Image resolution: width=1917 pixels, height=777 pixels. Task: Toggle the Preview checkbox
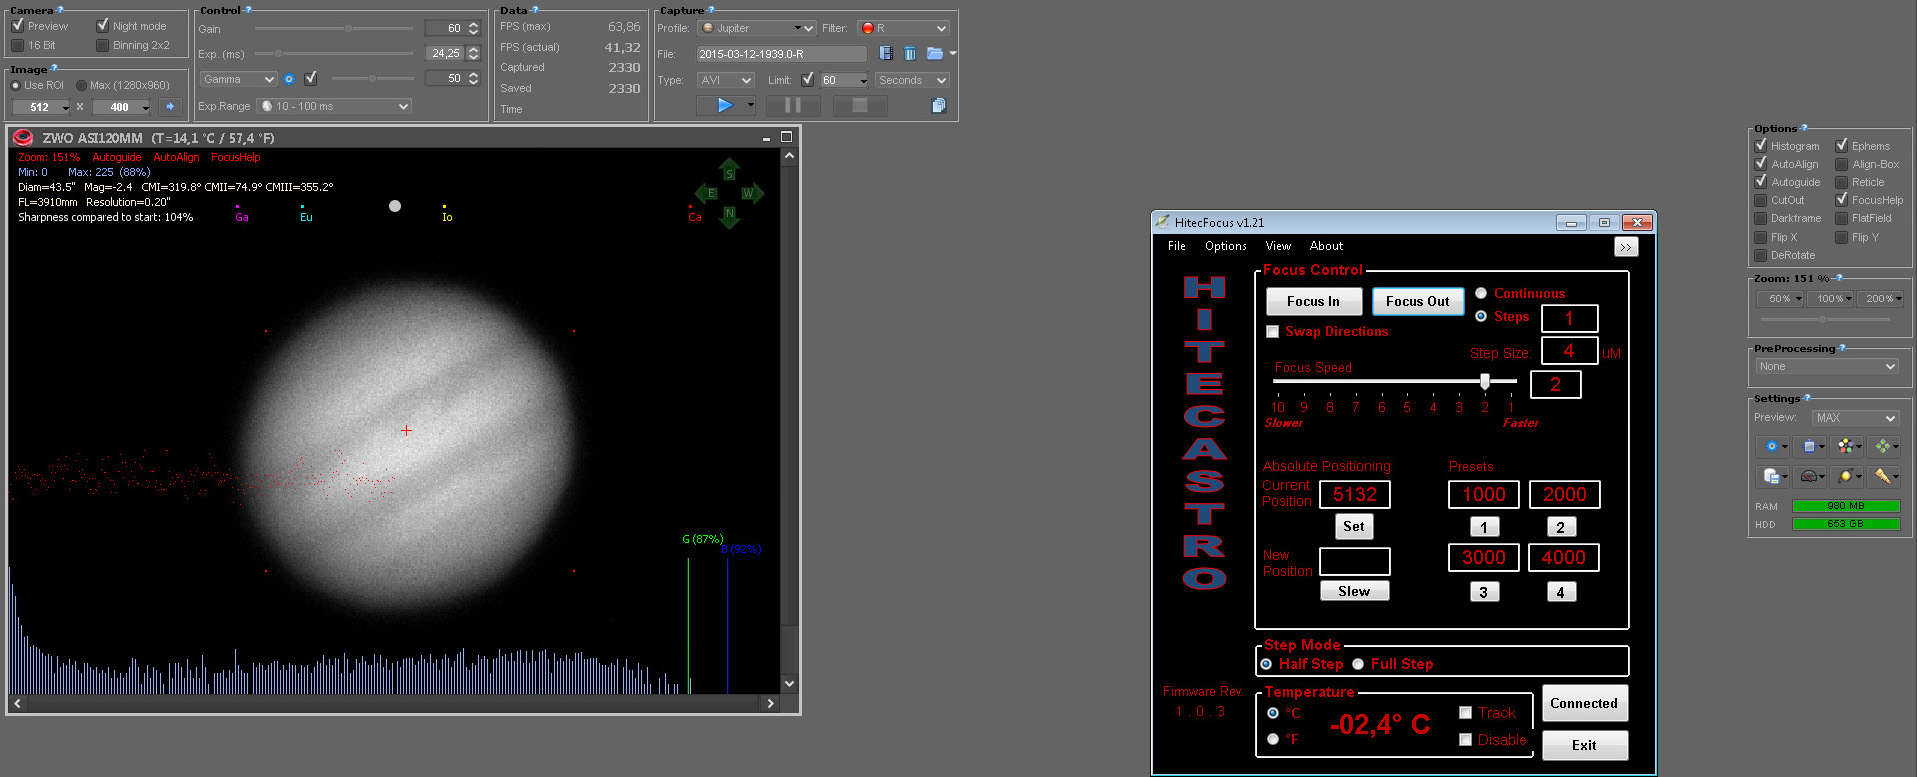tap(17, 25)
